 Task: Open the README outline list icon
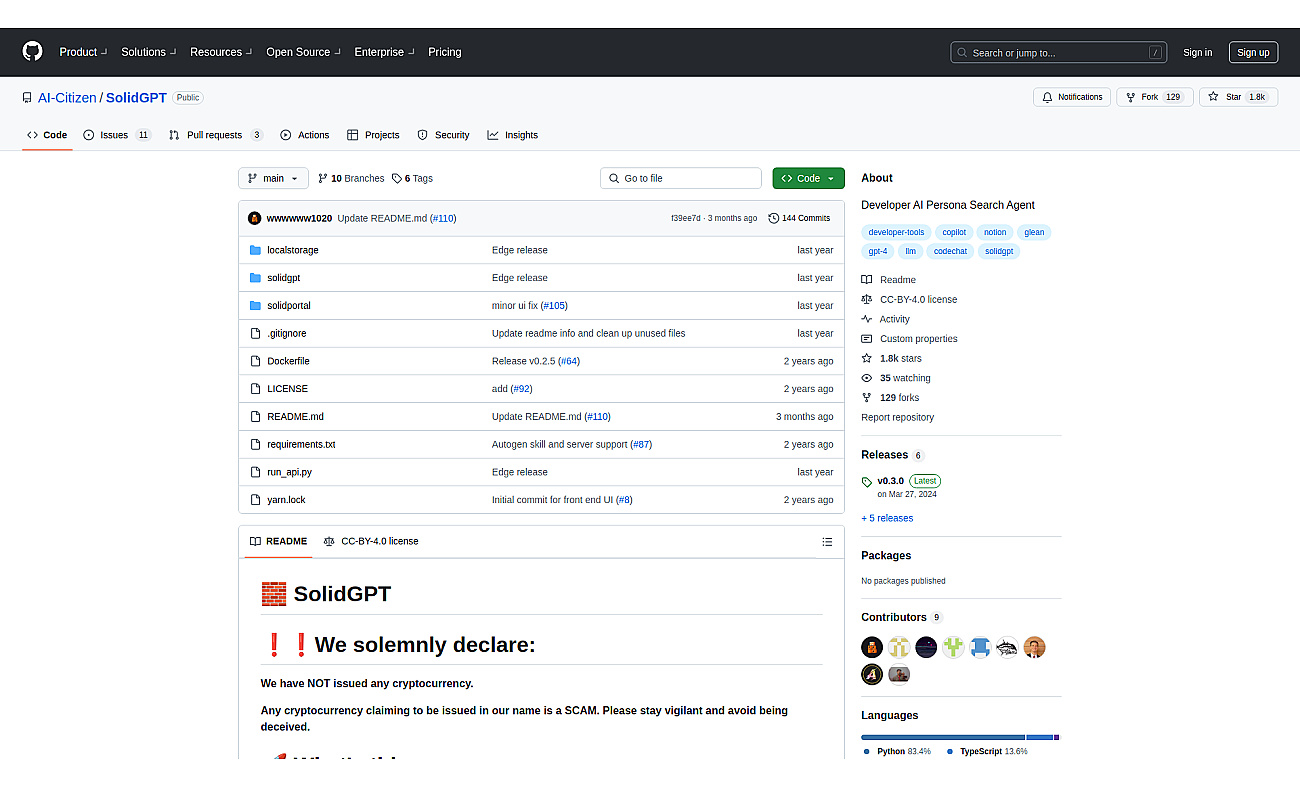827,541
